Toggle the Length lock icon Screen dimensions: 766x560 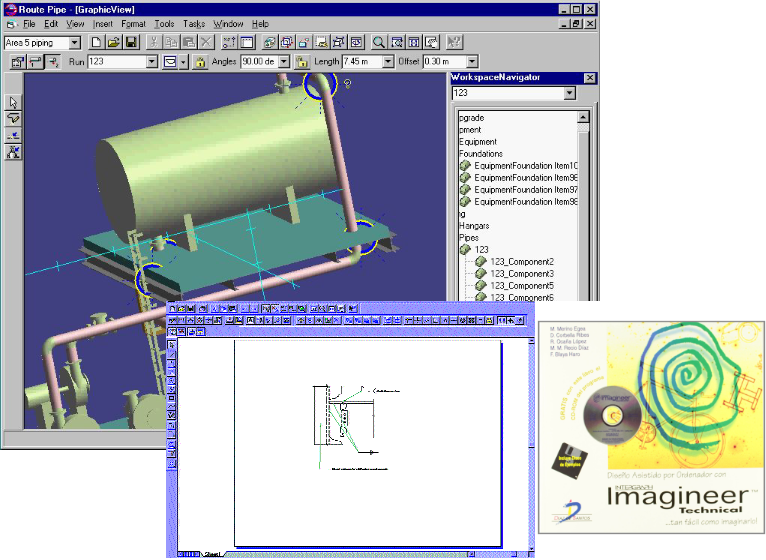pos(301,62)
